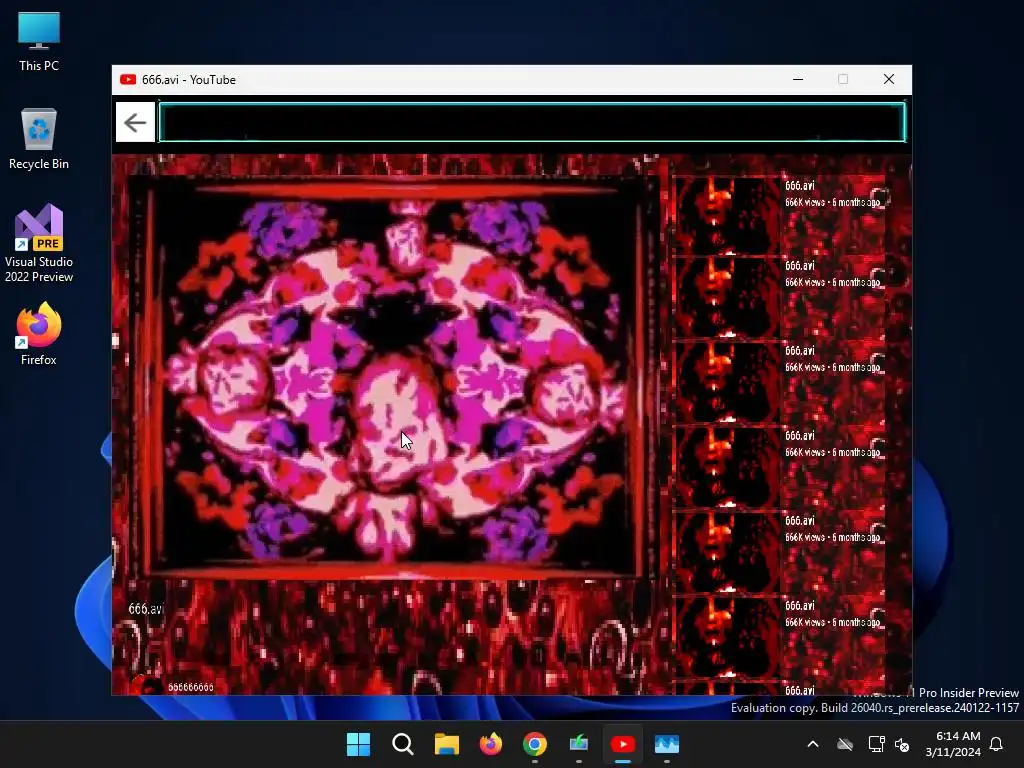The image size is (1024, 768).
Task: Click the main 666.avi video frame
Action: click(392, 377)
